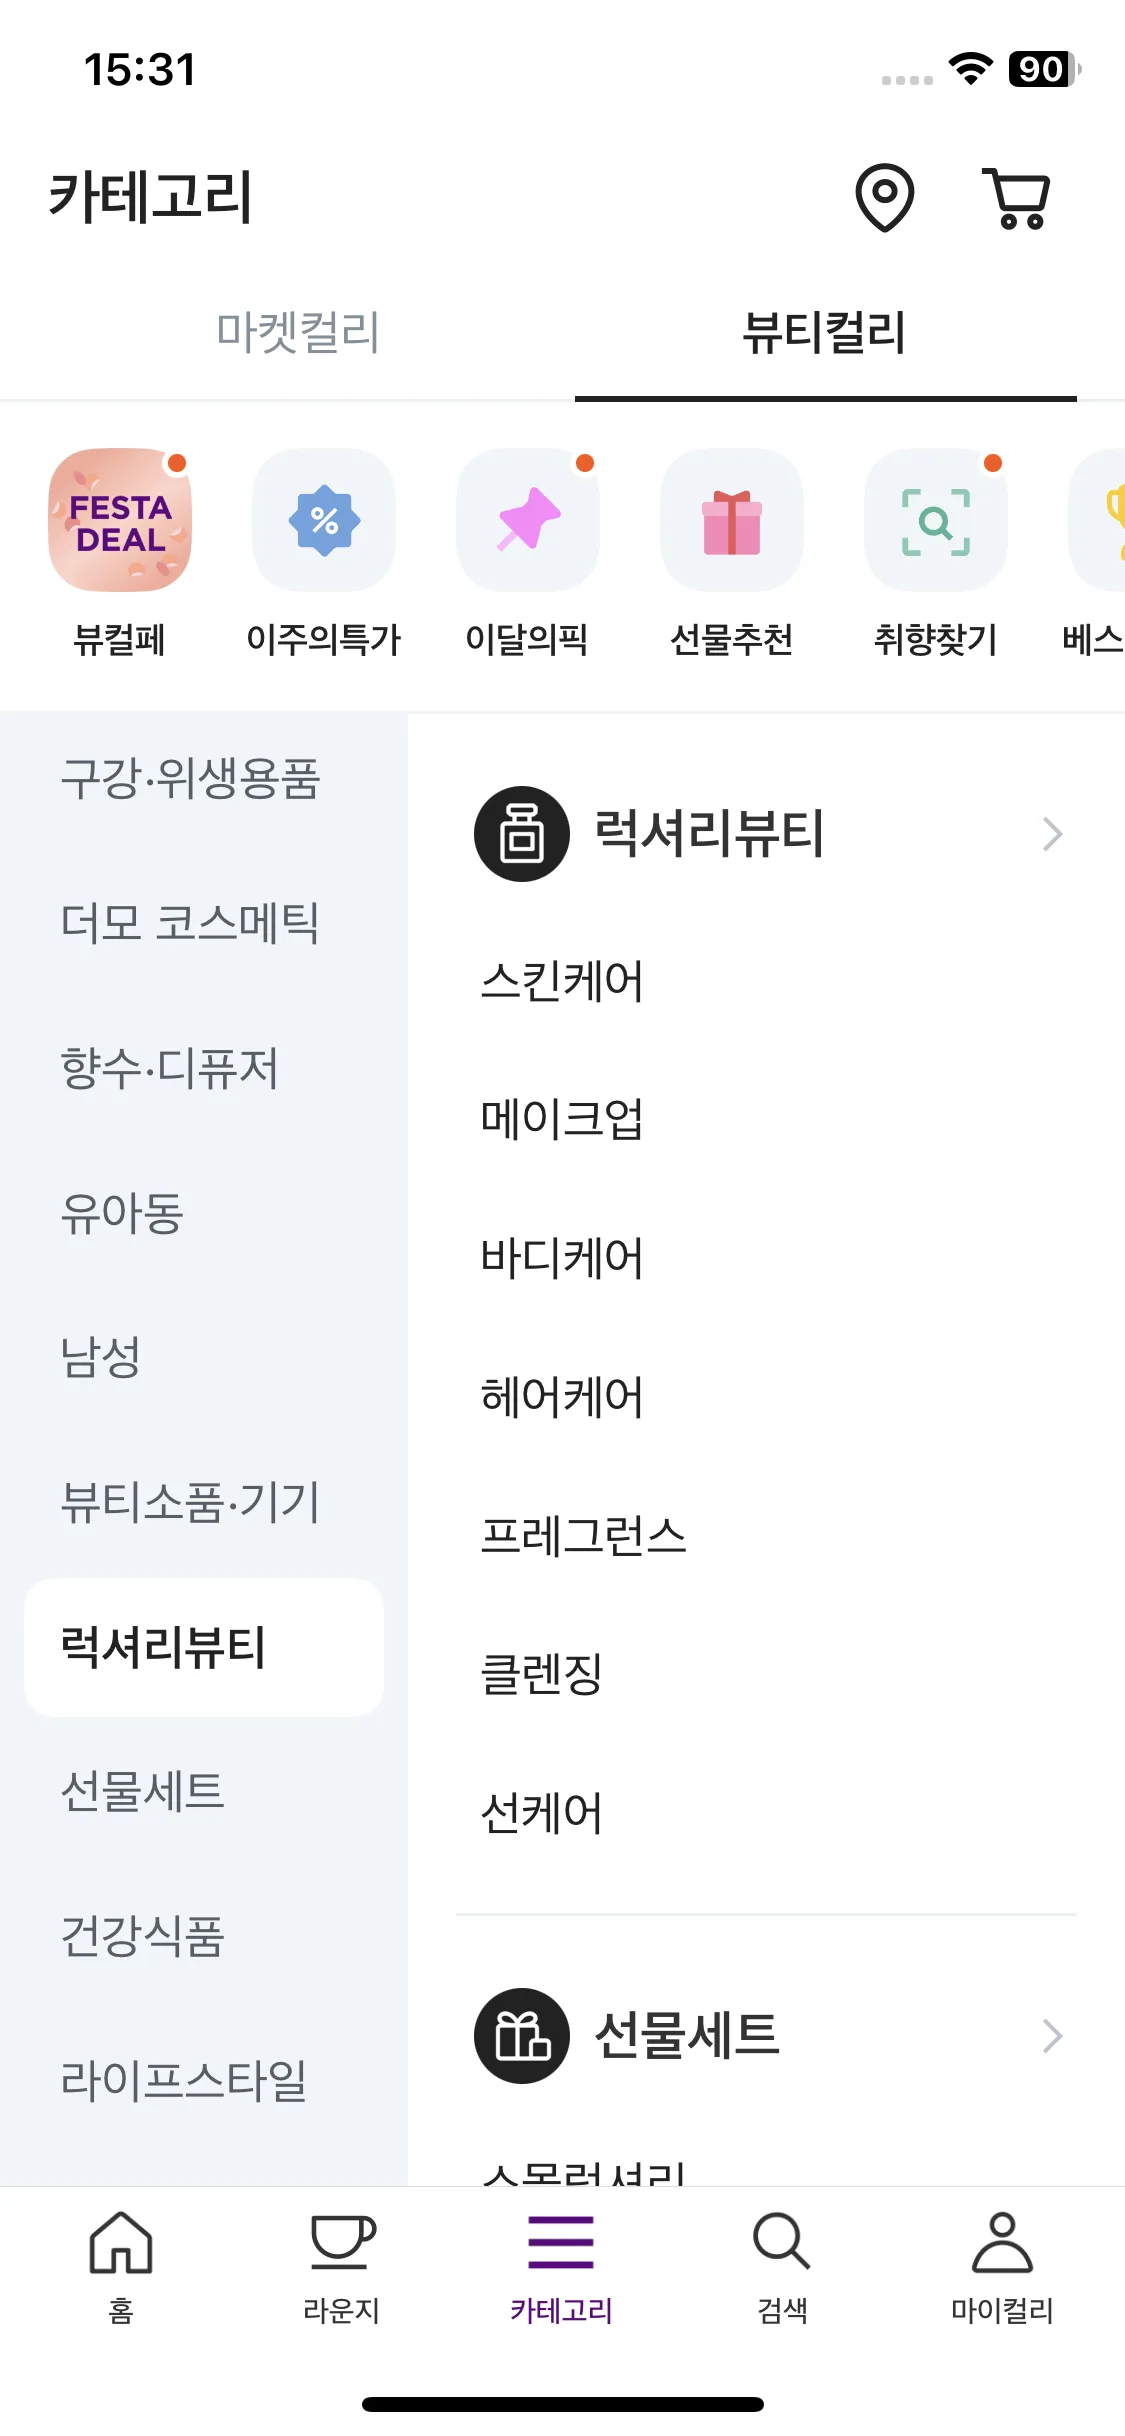Image resolution: width=1125 pixels, height=2436 pixels.
Task: Expand 선물세트 section chevron arrow
Action: pos(1052,2036)
